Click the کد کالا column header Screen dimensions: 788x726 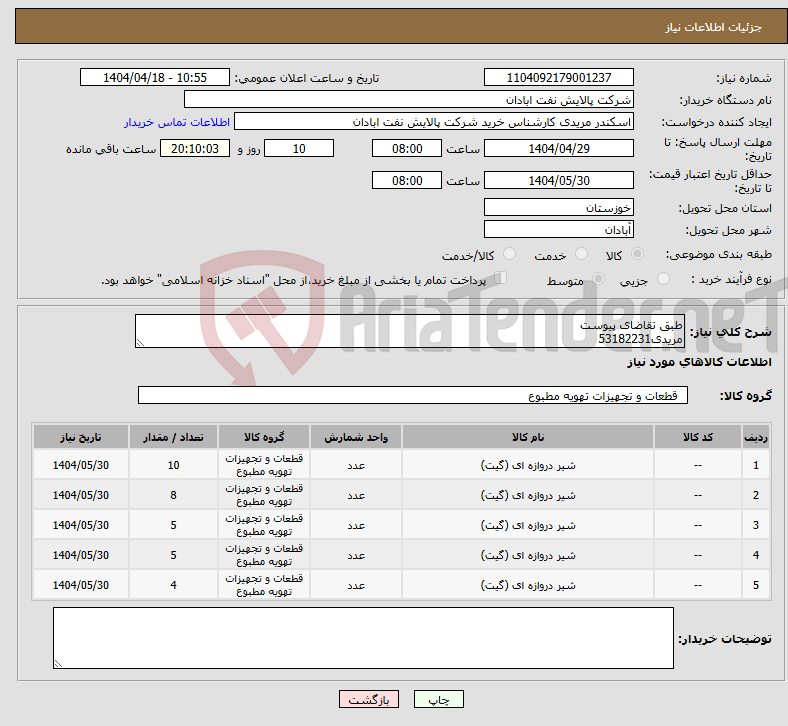(x=698, y=437)
